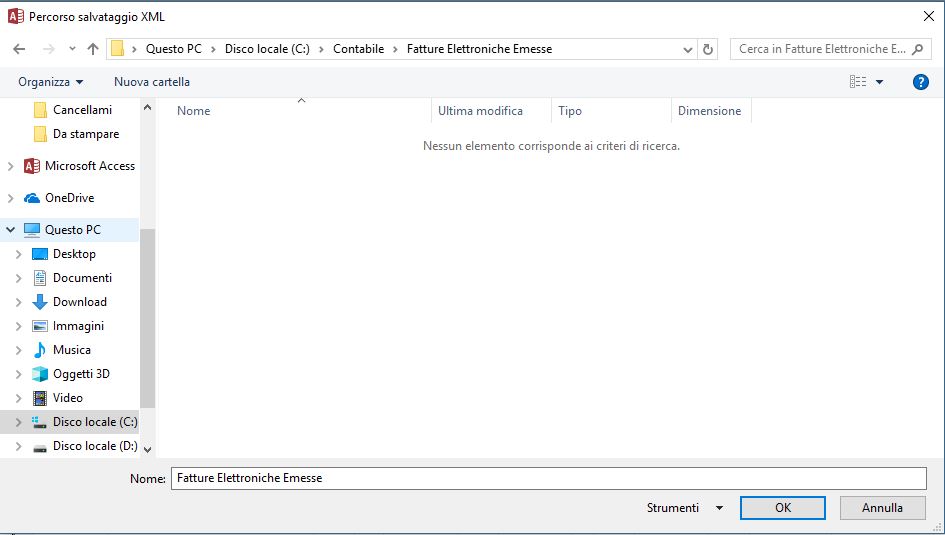Expand Oggetti 3D tree node
This screenshot has width=945, height=535.
pos(18,374)
